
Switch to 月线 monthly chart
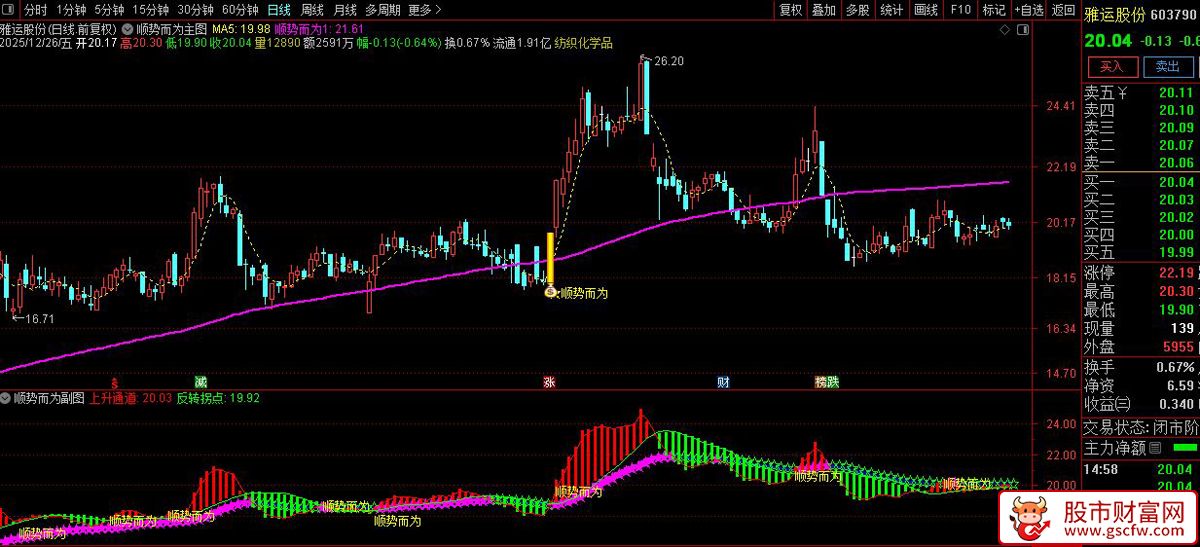(345, 10)
